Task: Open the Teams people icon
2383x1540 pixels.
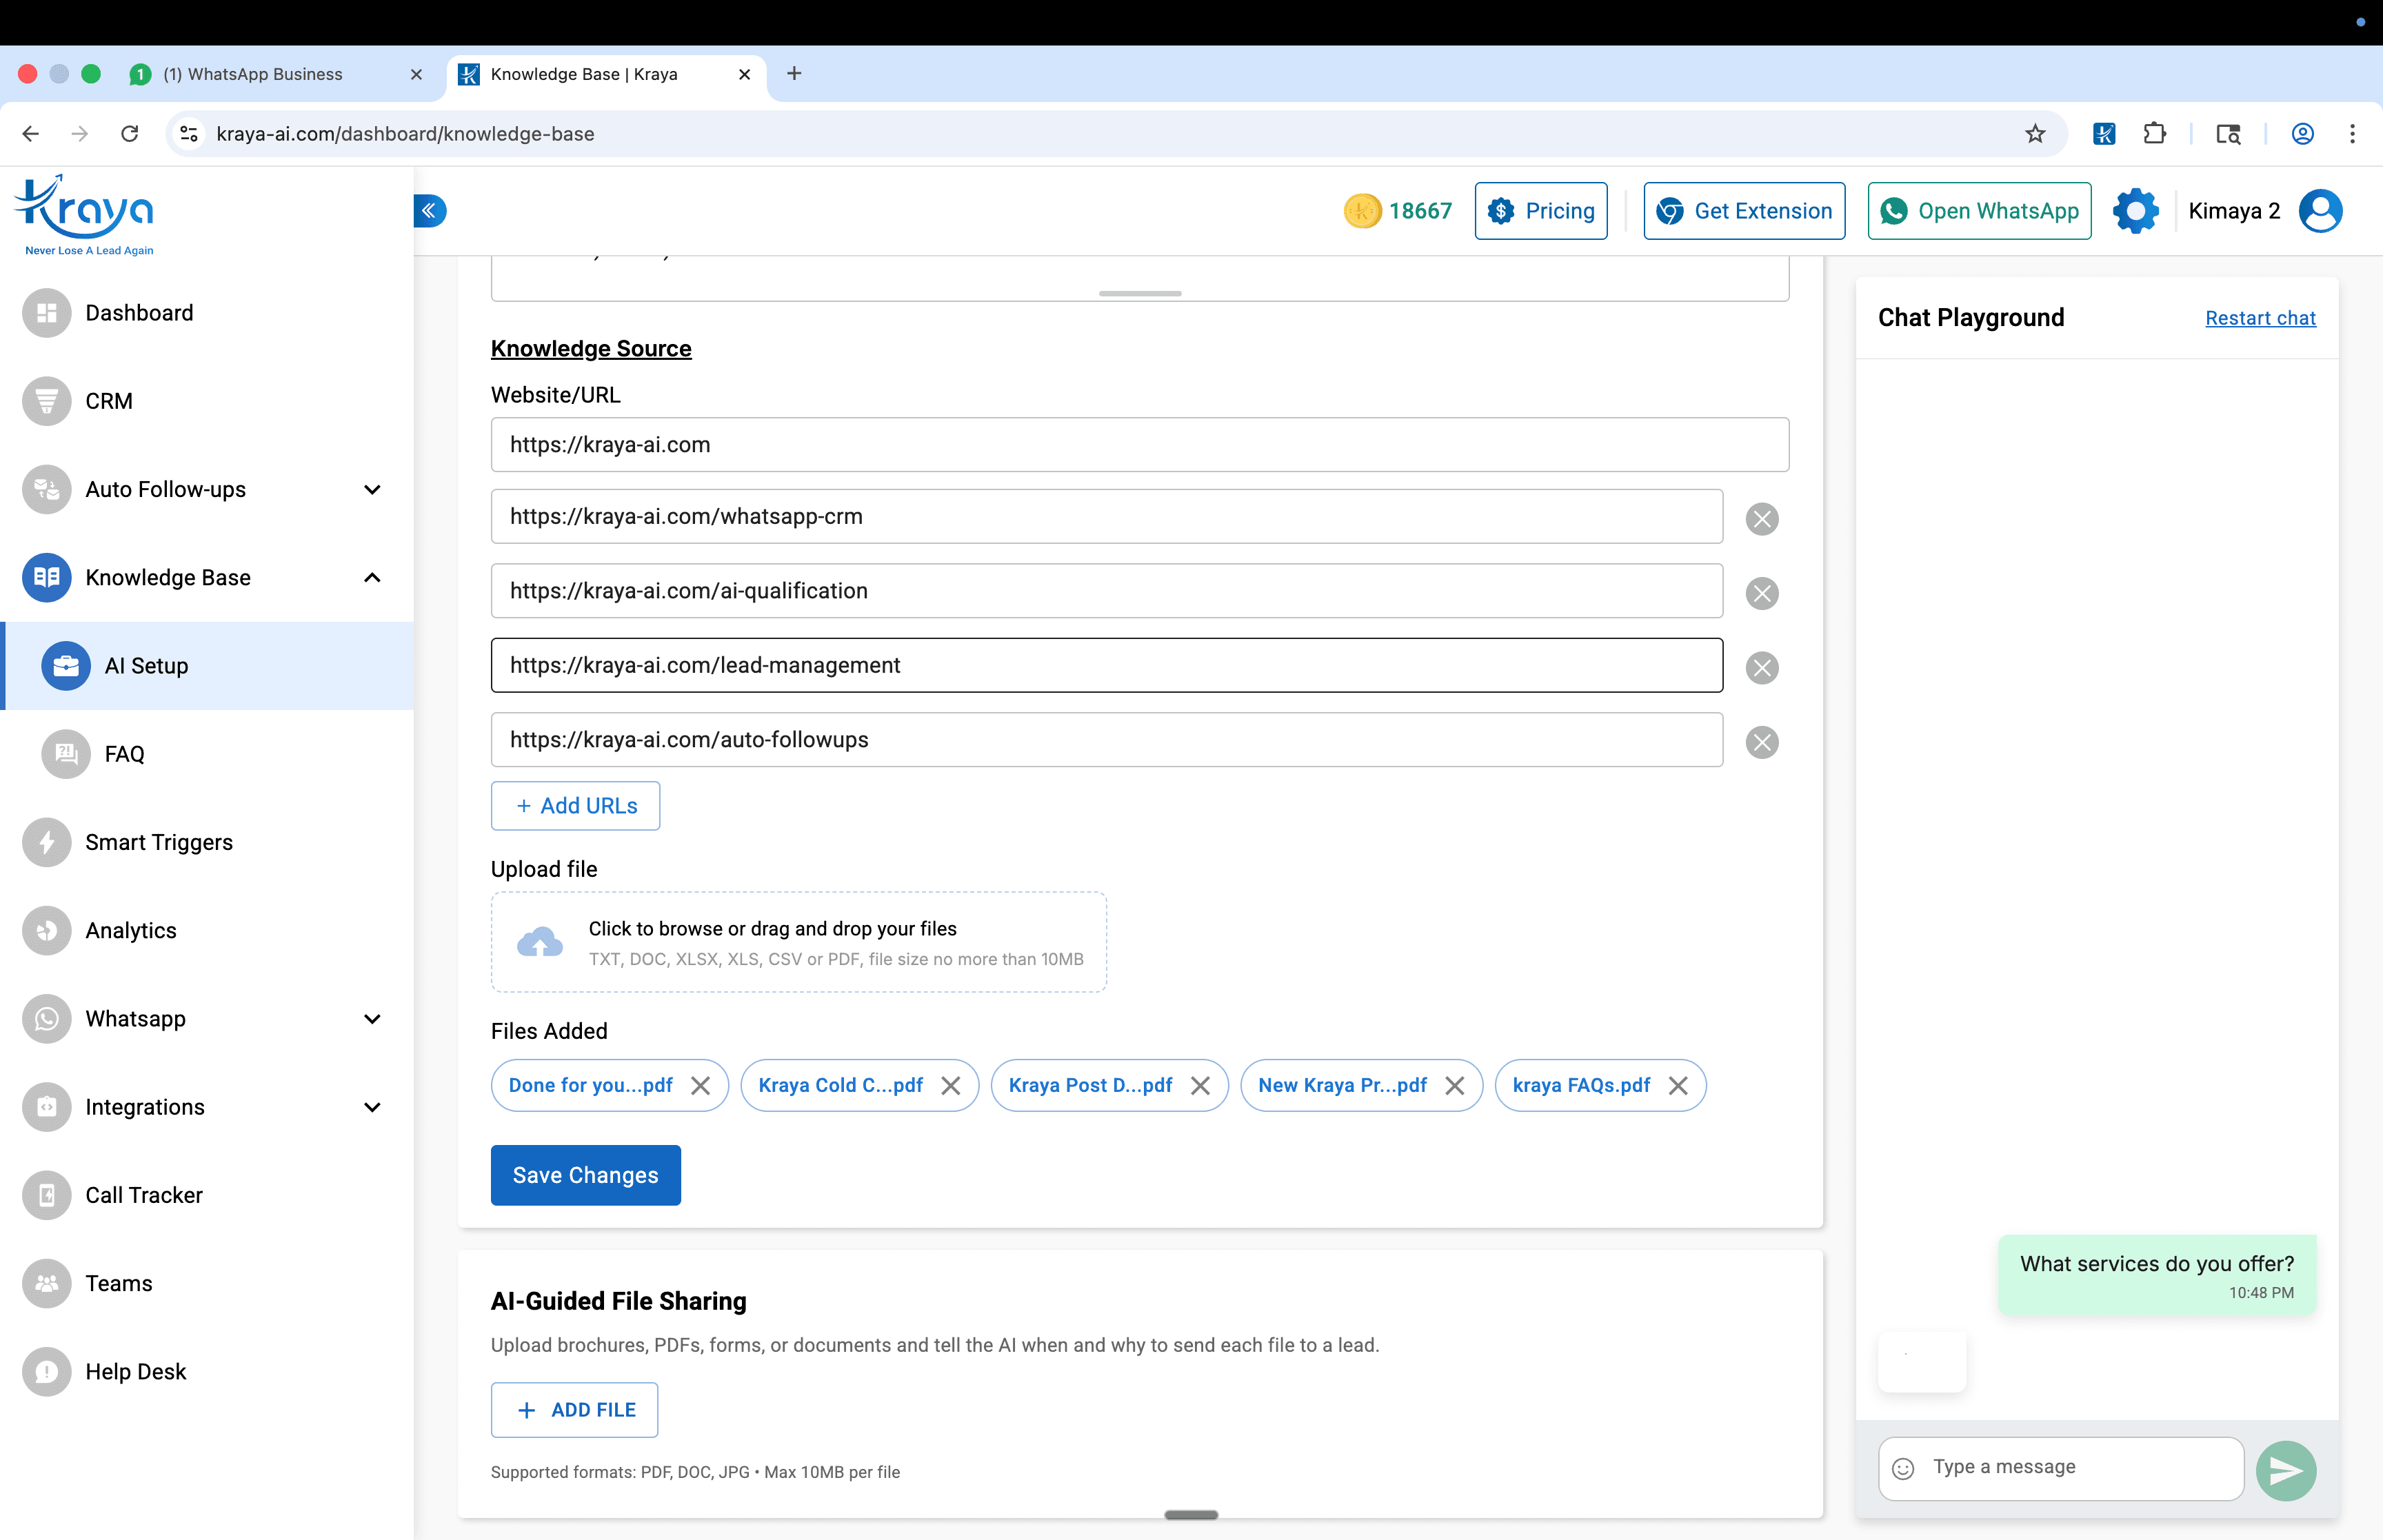Action: point(46,1283)
